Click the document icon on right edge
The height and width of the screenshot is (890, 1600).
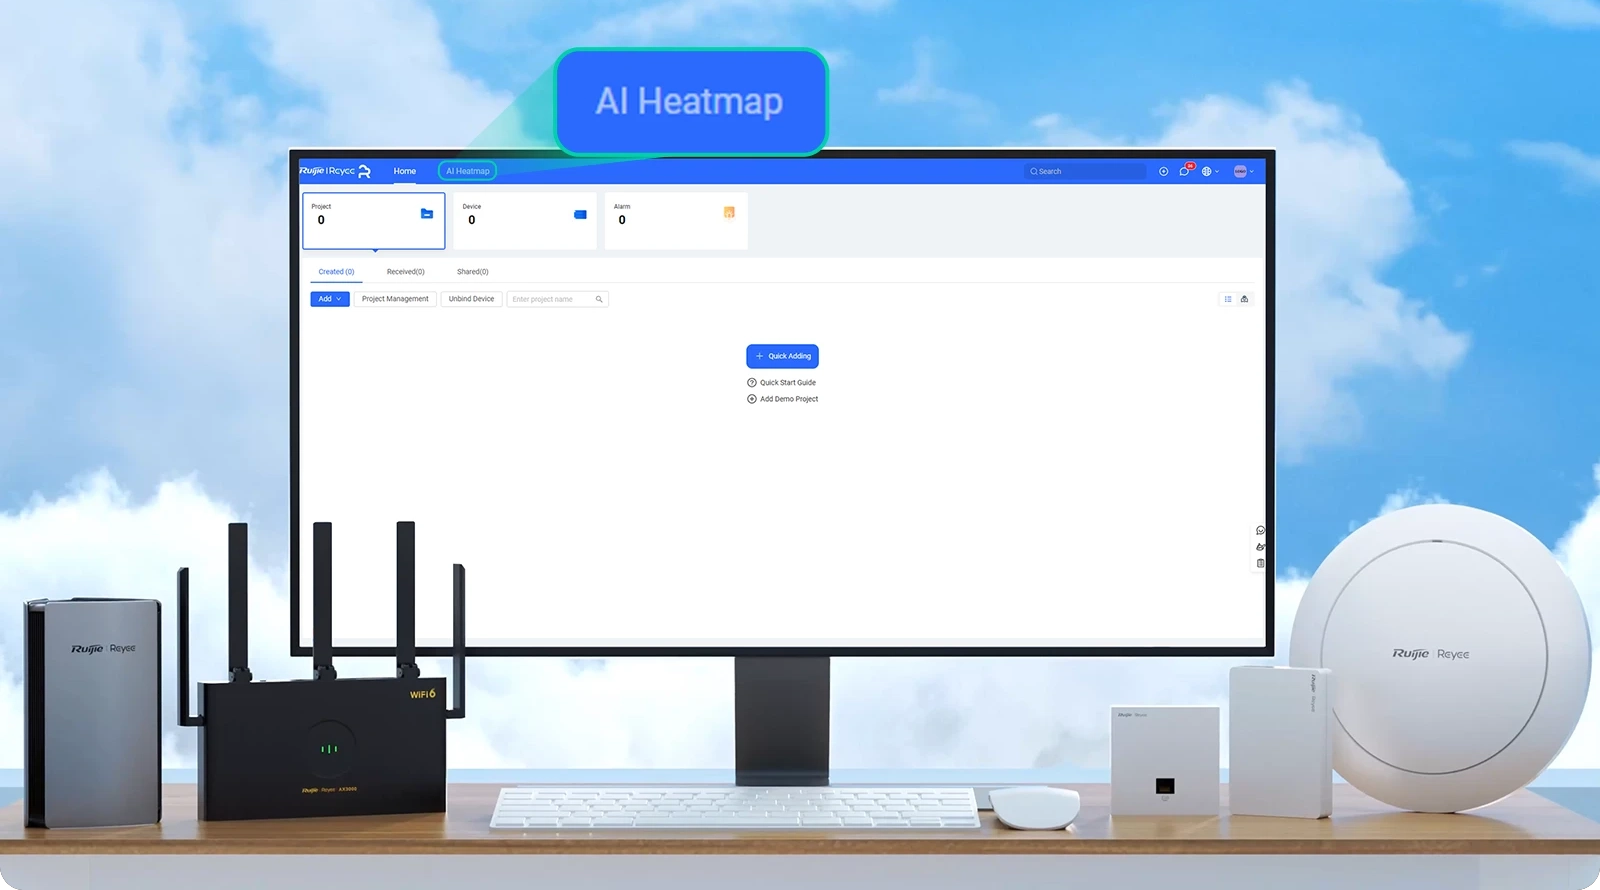click(x=1260, y=563)
